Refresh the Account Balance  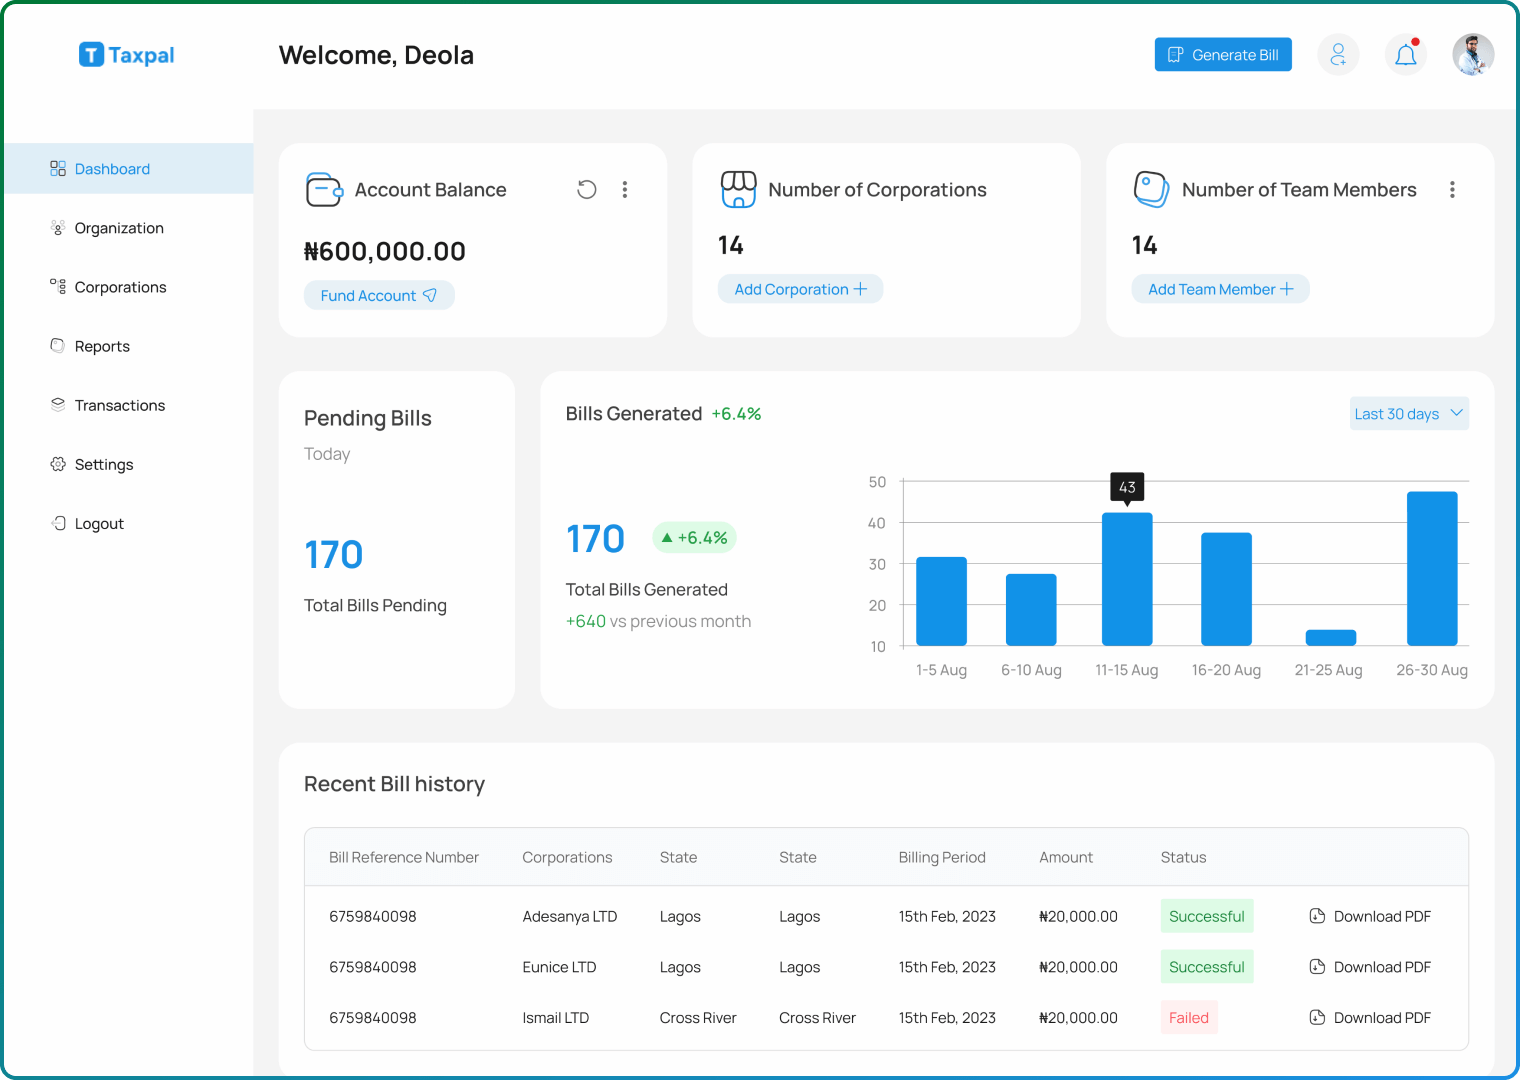point(587,189)
